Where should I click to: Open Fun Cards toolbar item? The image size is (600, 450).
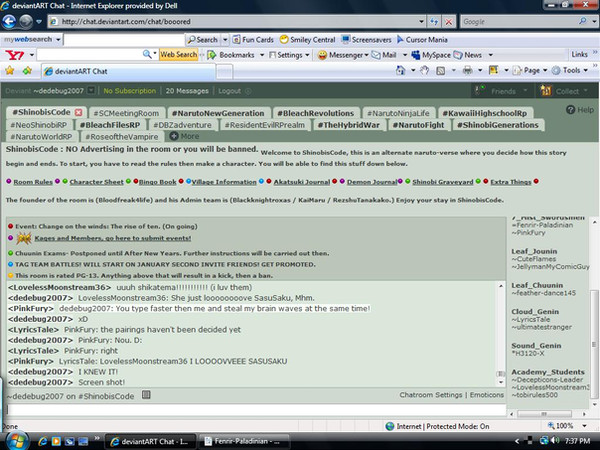coord(253,39)
